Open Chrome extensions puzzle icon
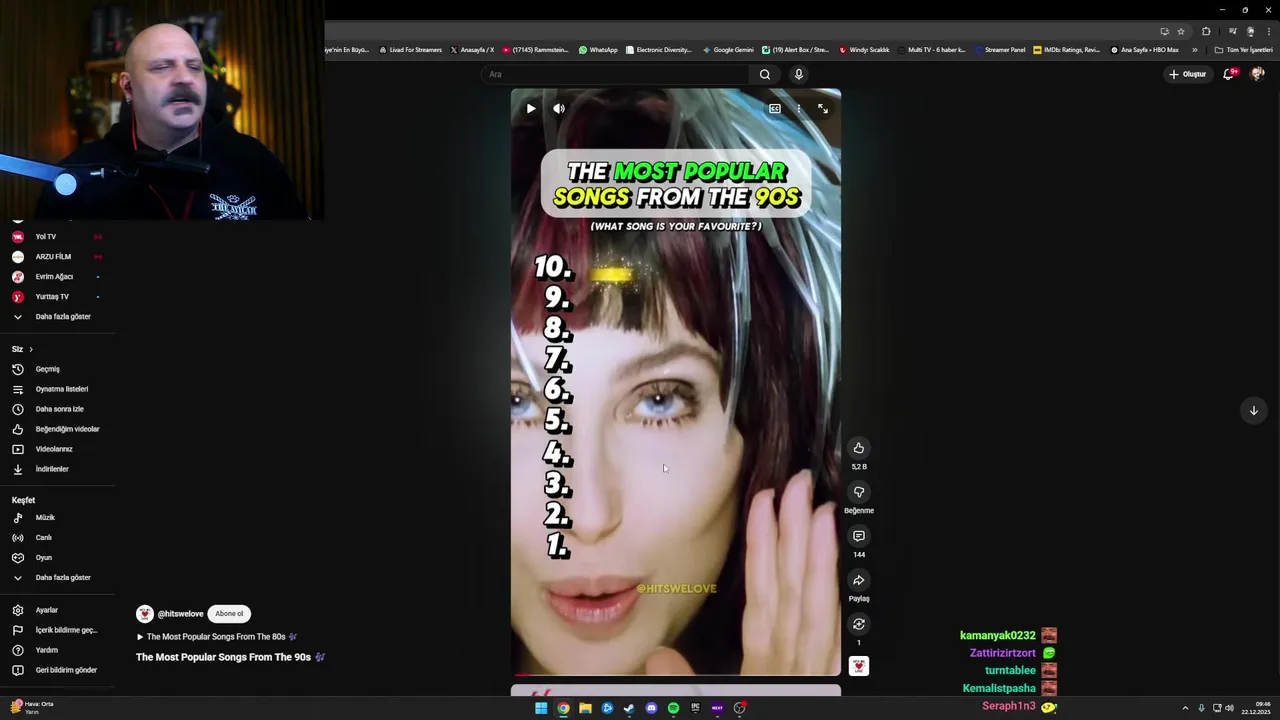The width and height of the screenshot is (1280, 720). [1206, 31]
